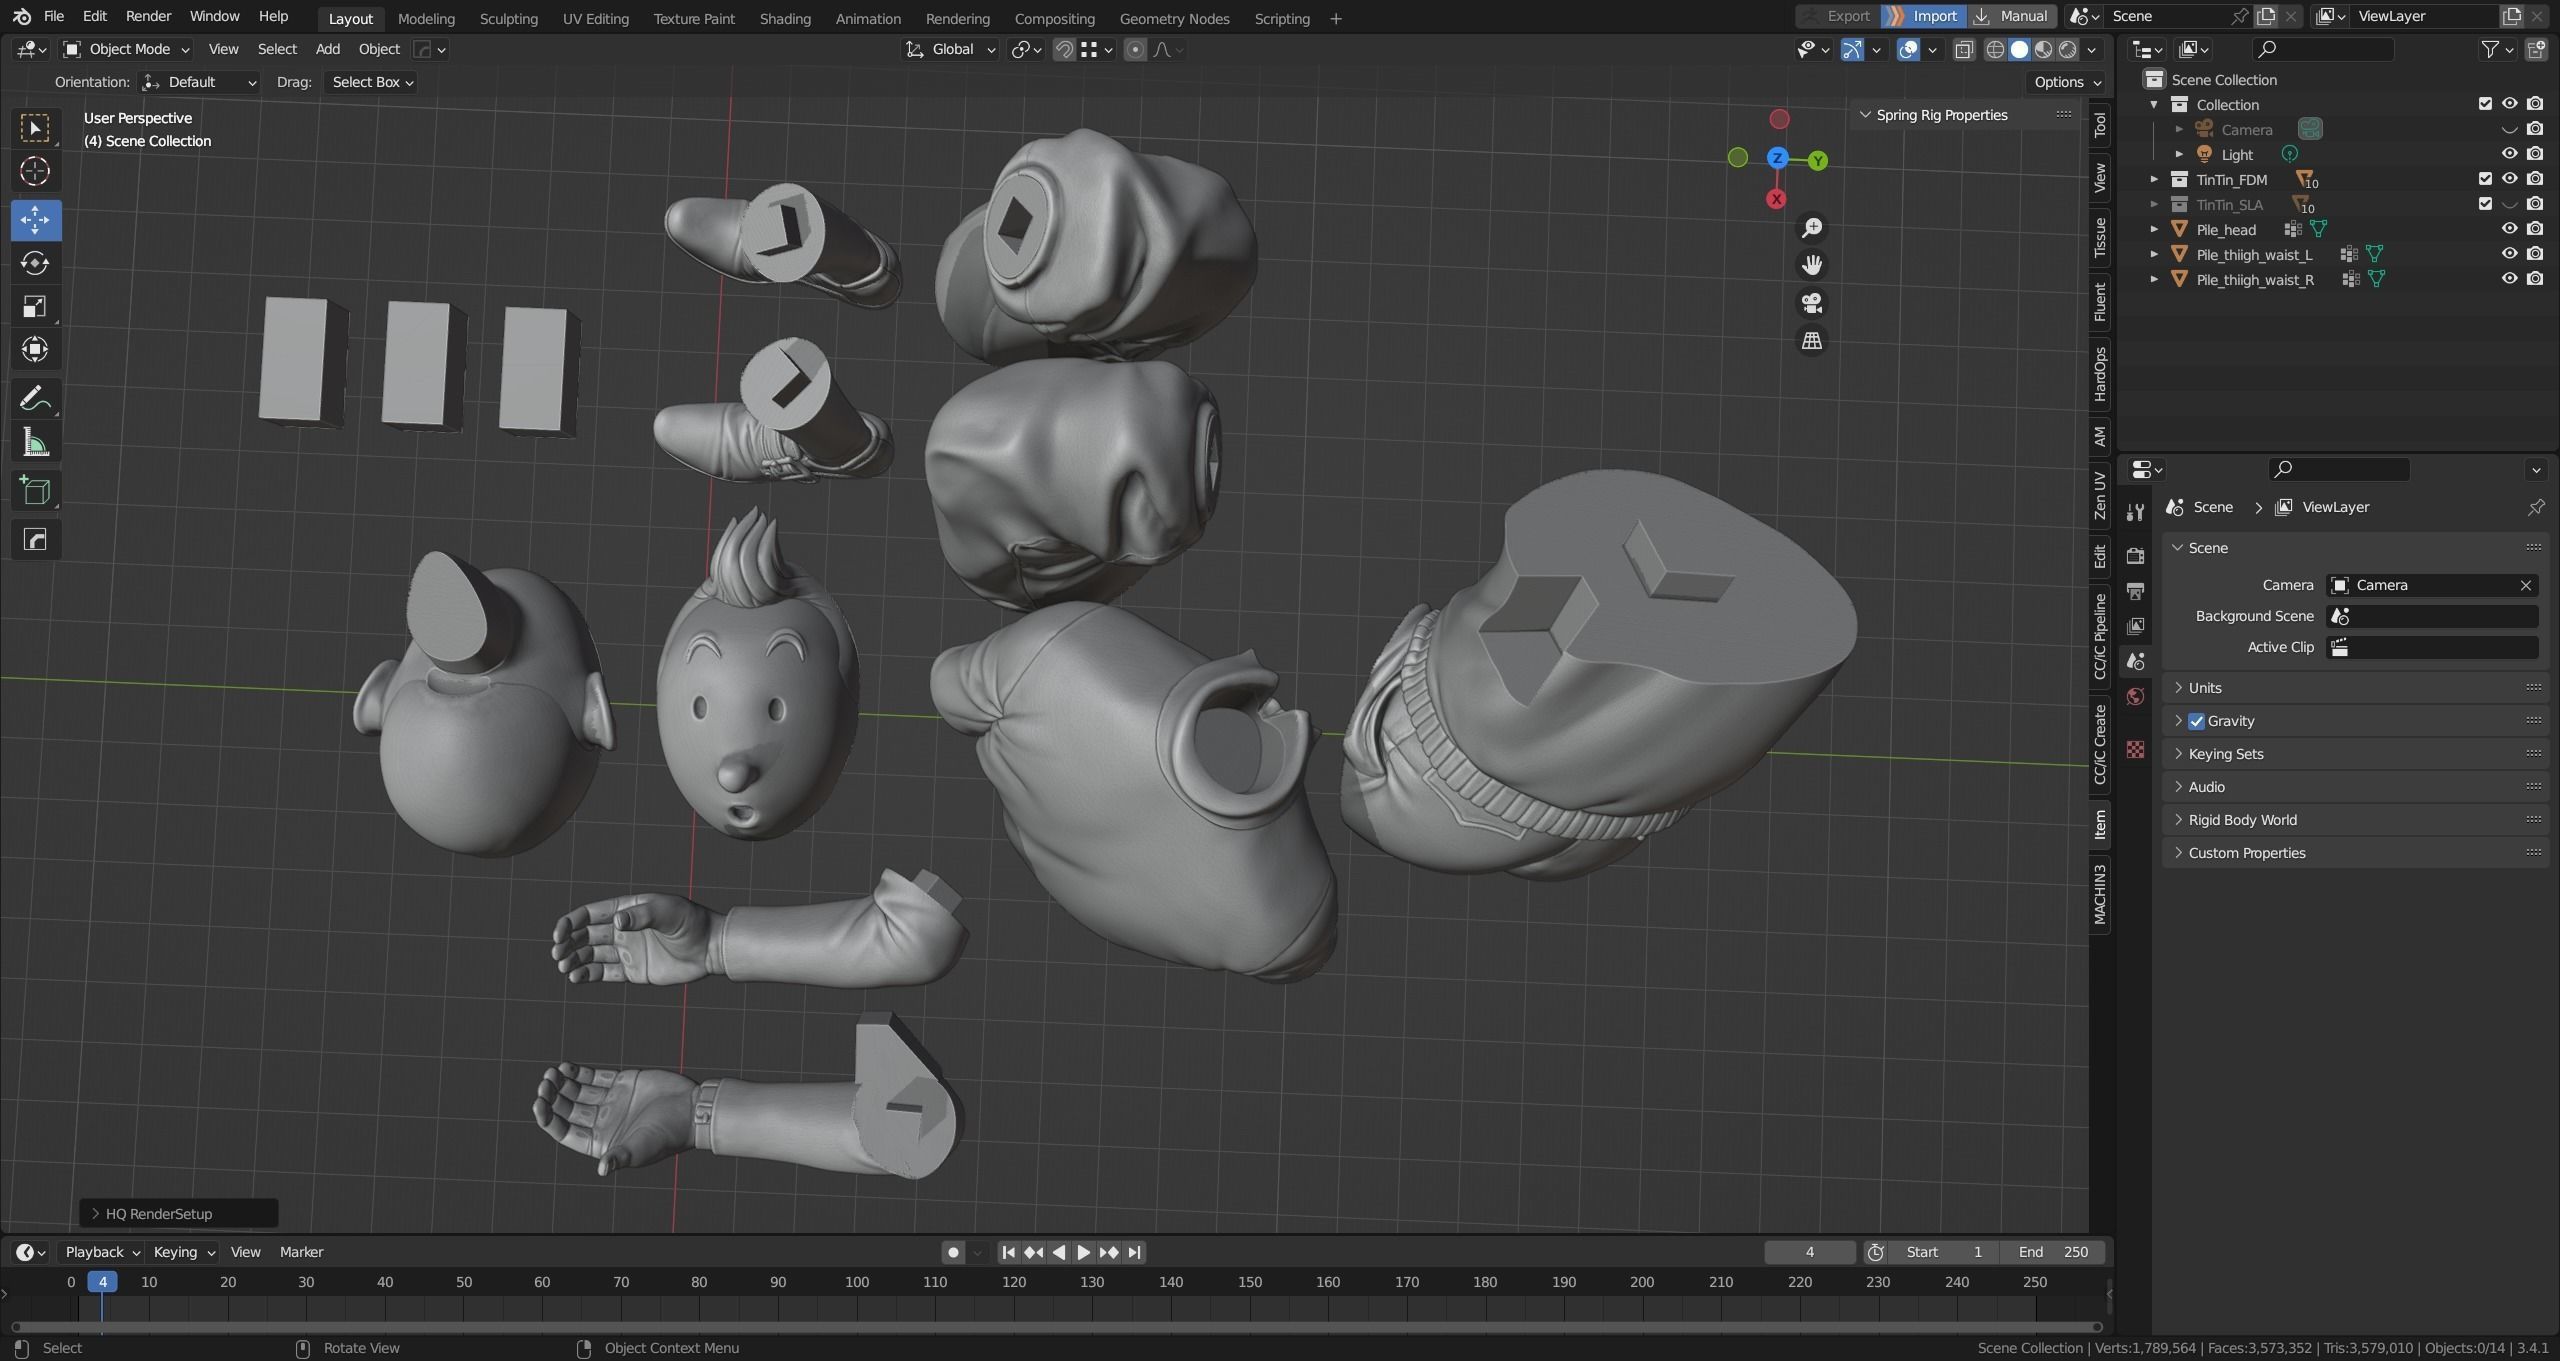Select the Scale tool
Screen dimensions: 2560x1361
click(35, 306)
